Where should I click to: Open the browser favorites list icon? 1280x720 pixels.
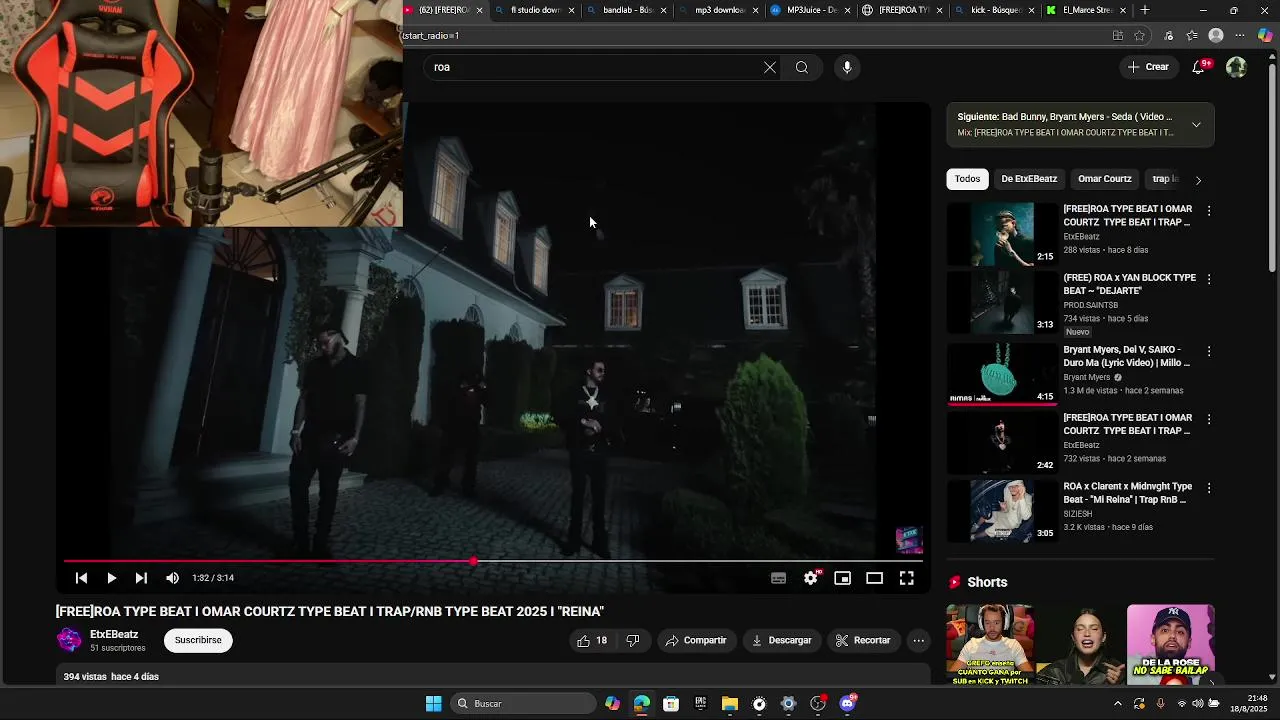[x=1192, y=35]
